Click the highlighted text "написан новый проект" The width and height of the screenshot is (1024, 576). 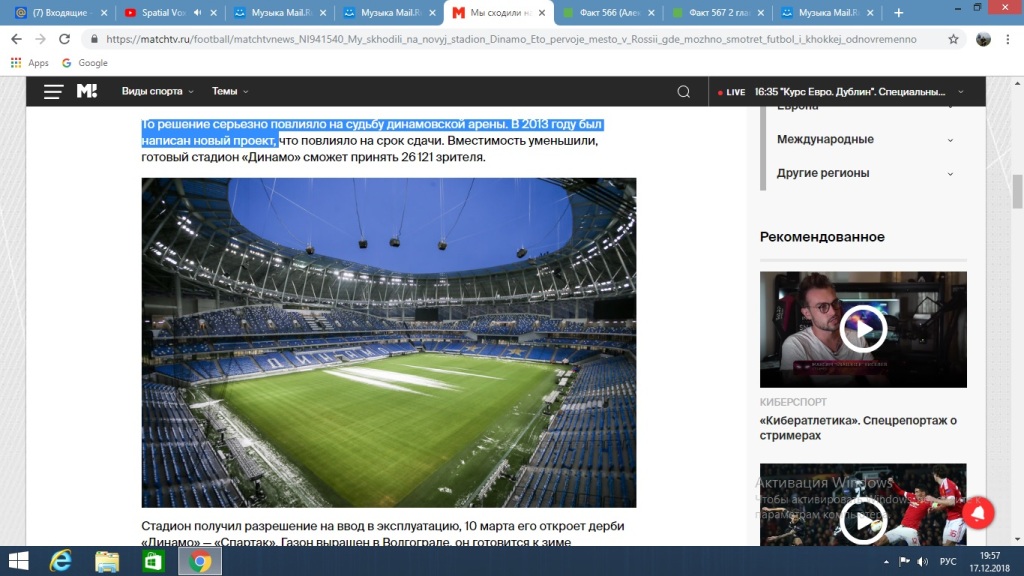coord(210,140)
